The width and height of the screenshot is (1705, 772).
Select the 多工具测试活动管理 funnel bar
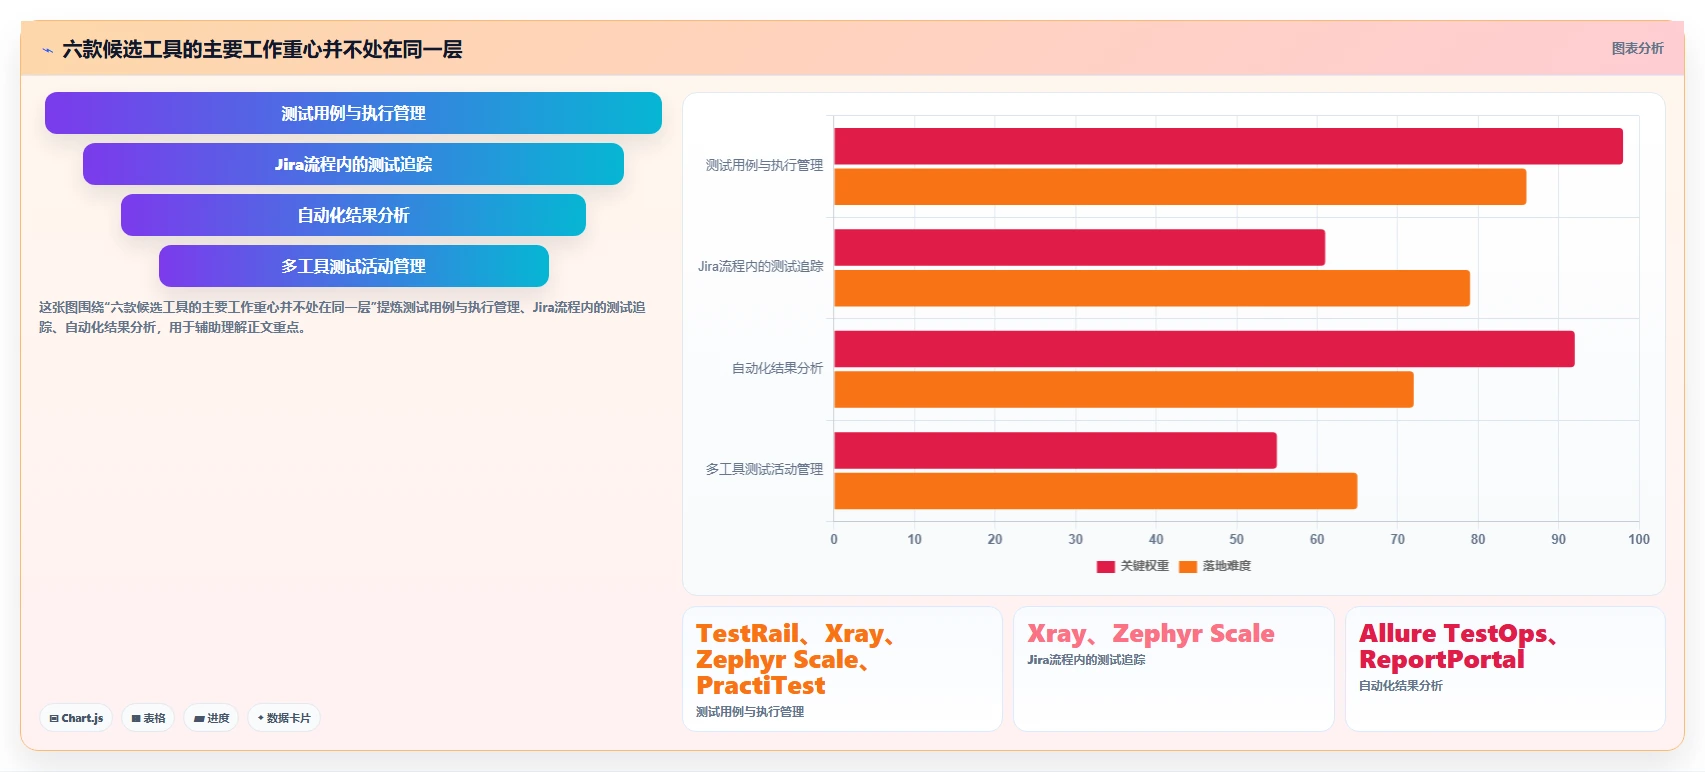pyautogui.click(x=353, y=266)
